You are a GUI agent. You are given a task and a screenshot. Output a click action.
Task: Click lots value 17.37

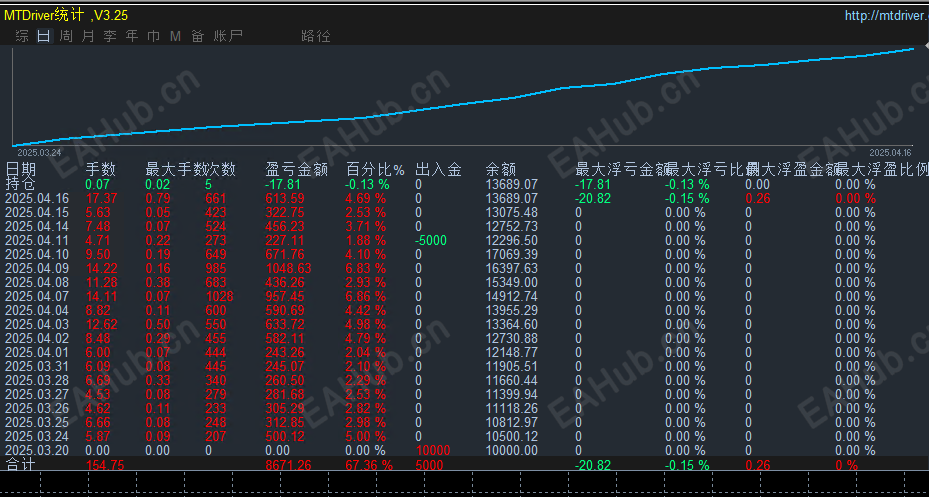pyautogui.click(x=102, y=198)
